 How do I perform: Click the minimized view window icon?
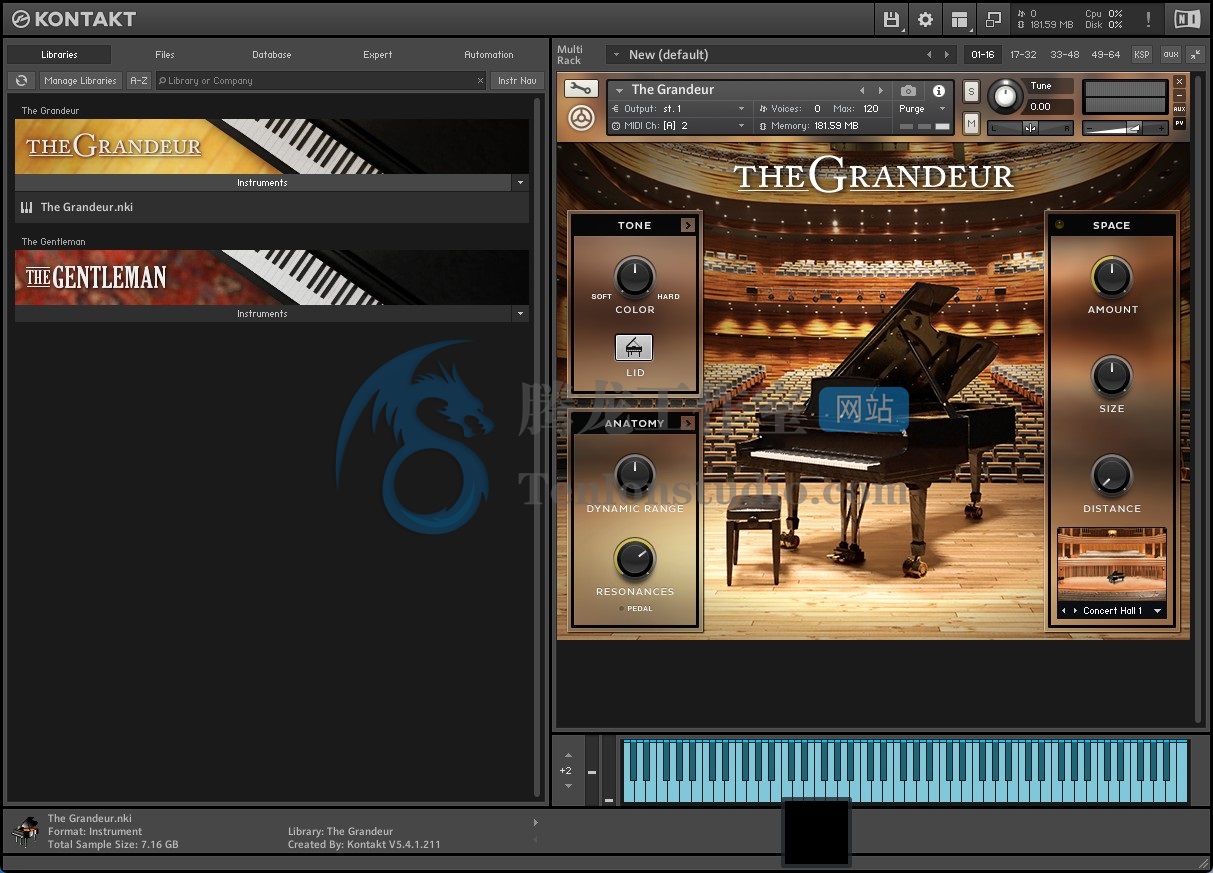tap(993, 19)
